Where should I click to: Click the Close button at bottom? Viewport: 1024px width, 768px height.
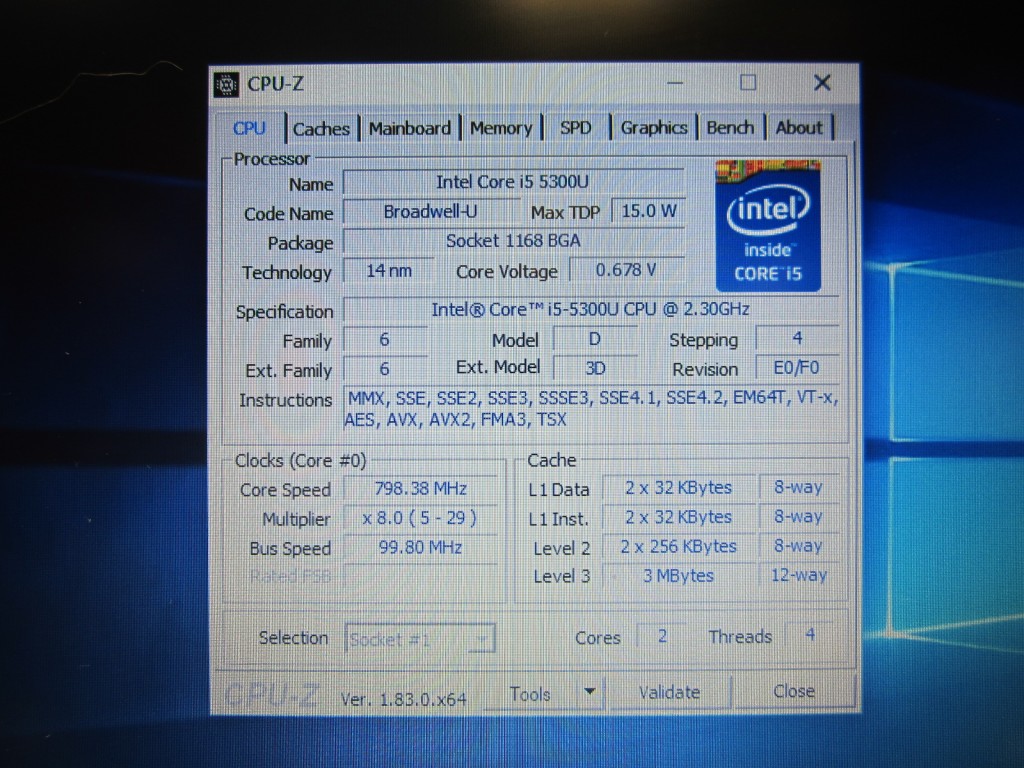click(x=793, y=691)
